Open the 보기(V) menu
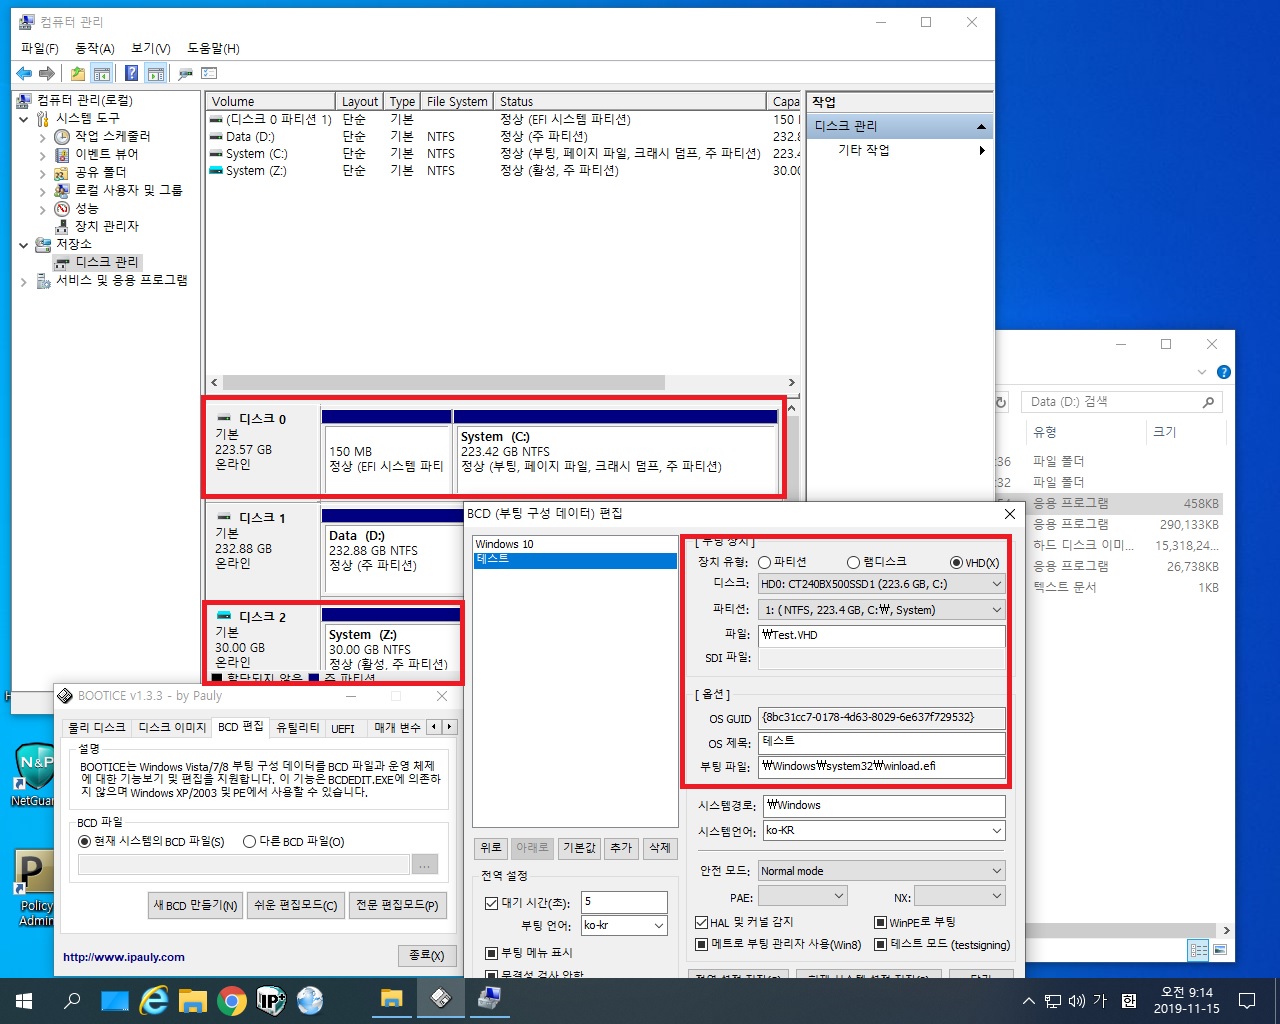The width and height of the screenshot is (1280, 1024). tap(150, 48)
